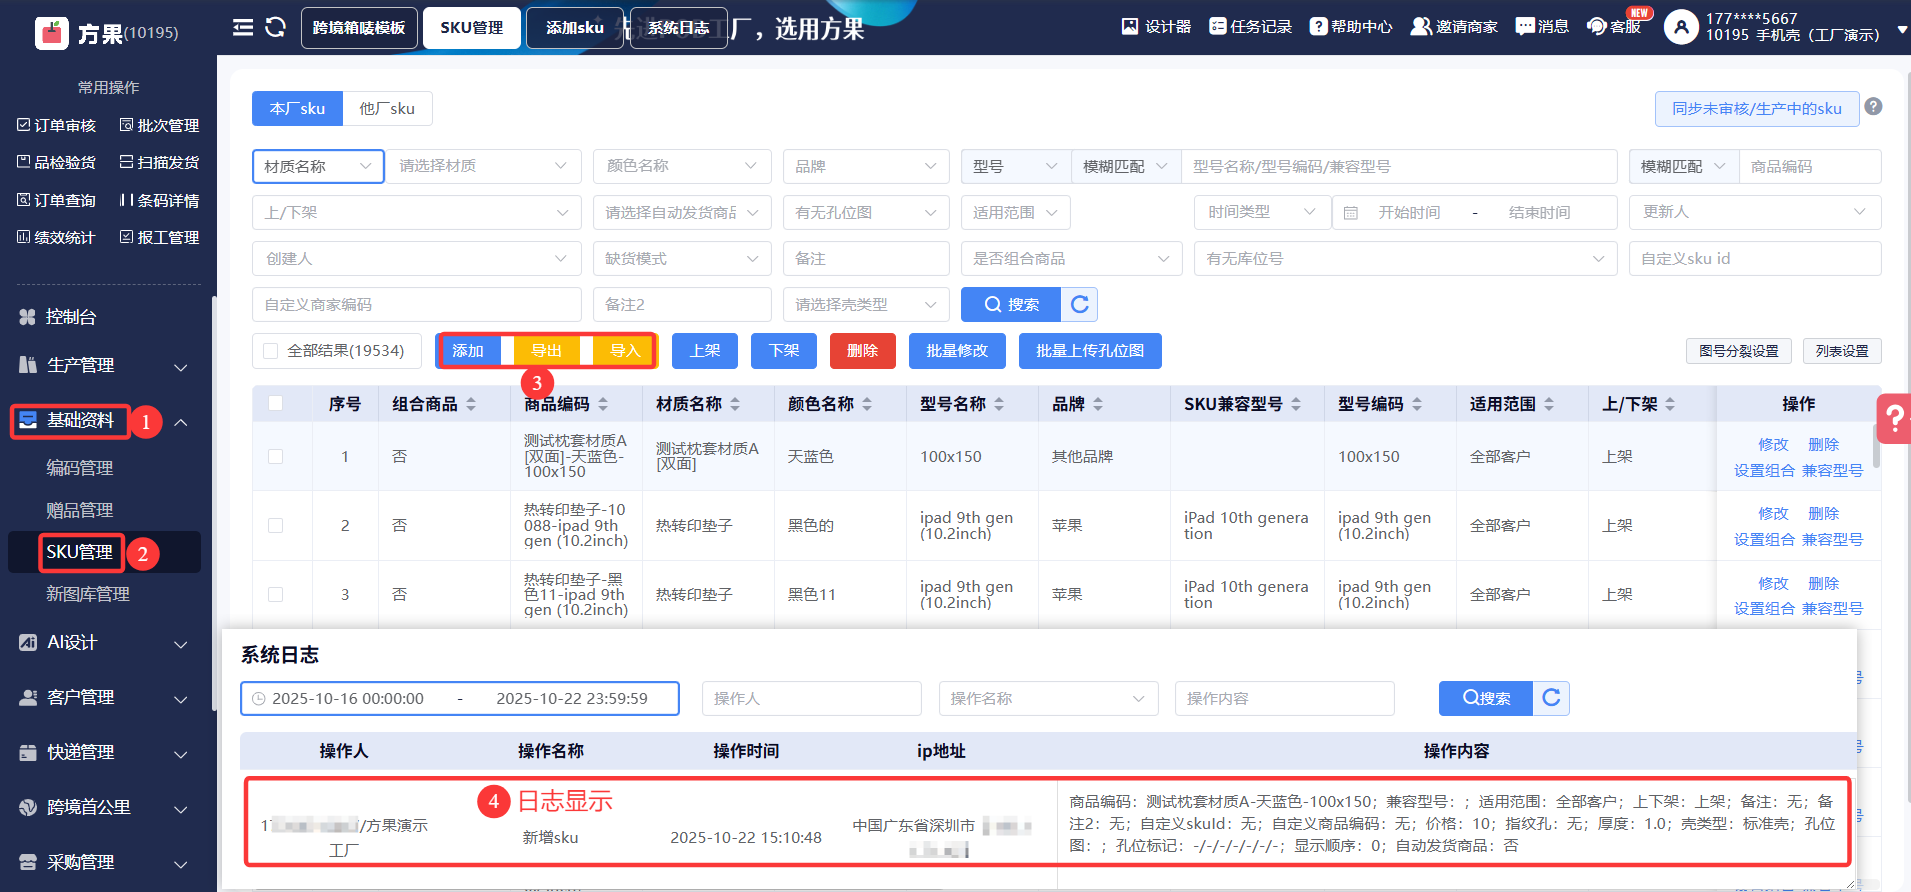Click the 自定义sku id input field
The width and height of the screenshot is (1911, 892).
click(1755, 258)
